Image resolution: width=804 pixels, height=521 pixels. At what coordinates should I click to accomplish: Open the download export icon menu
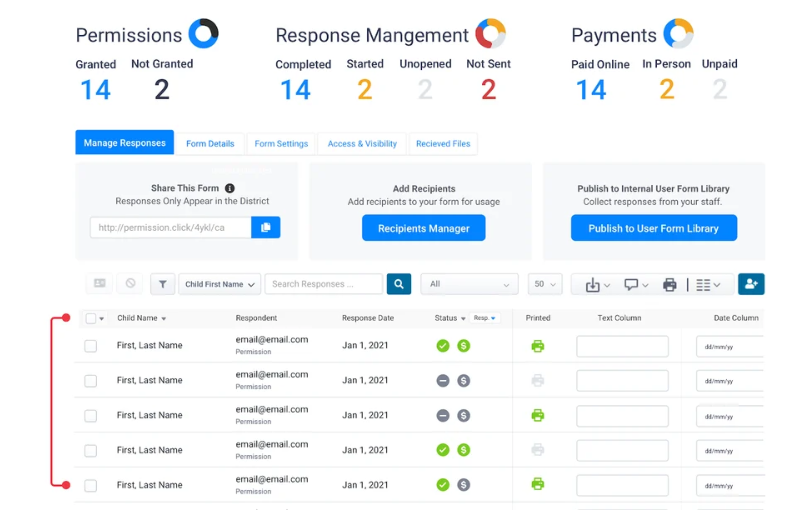(x=597, y=285)
